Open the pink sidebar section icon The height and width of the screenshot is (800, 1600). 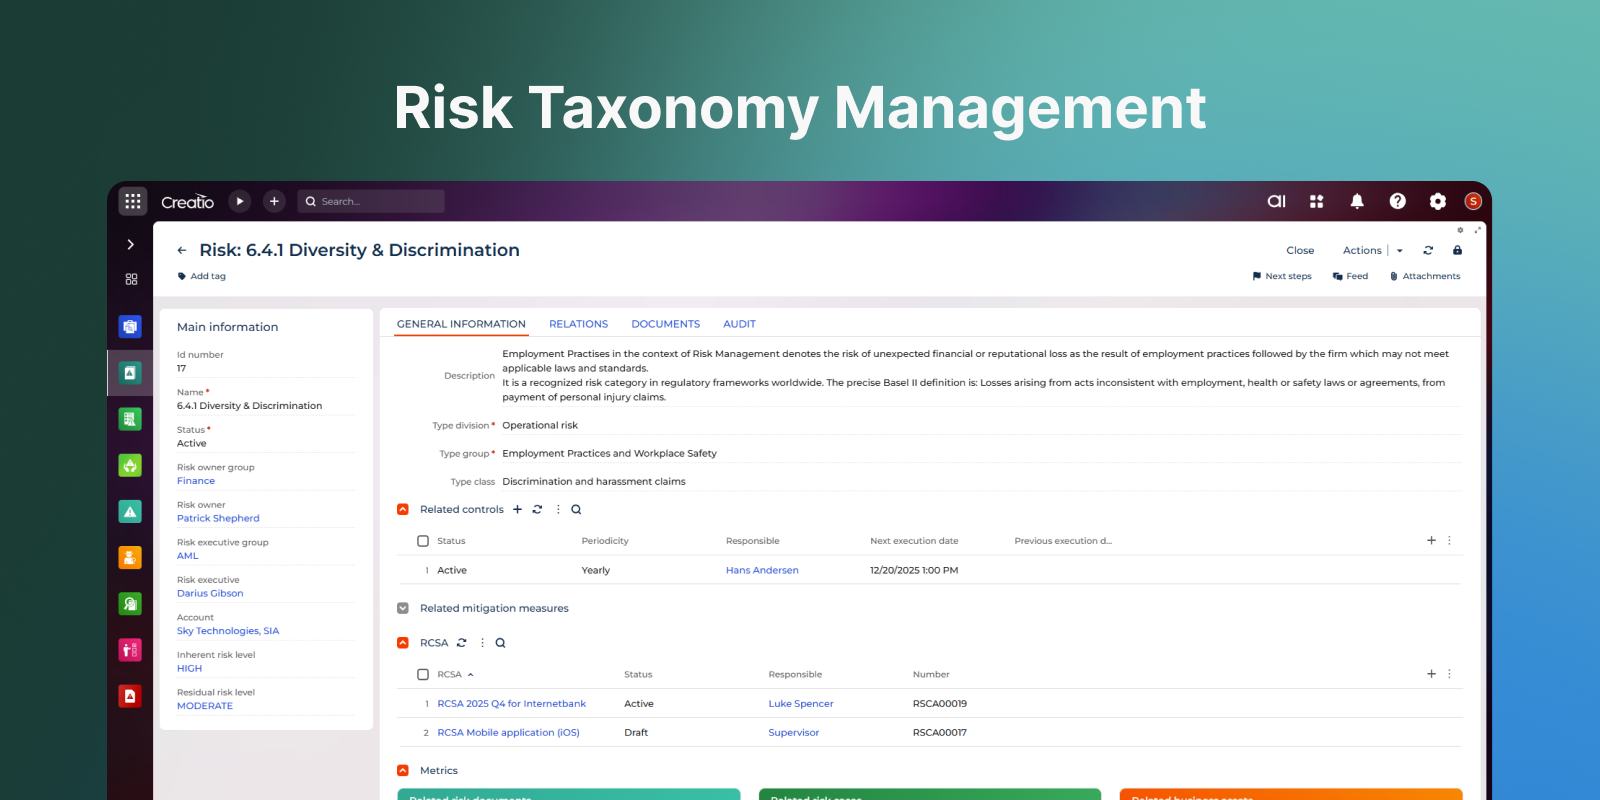[130, 650]
